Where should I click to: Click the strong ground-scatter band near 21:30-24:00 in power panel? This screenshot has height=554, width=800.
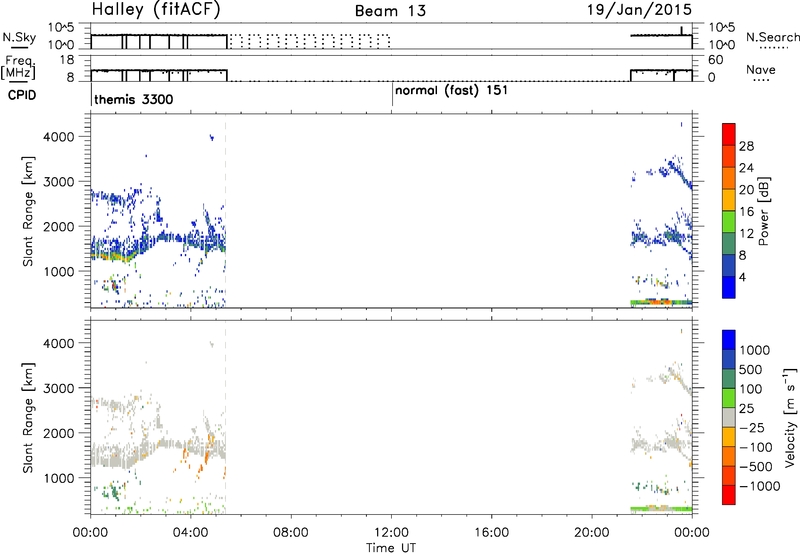point(661,302)
